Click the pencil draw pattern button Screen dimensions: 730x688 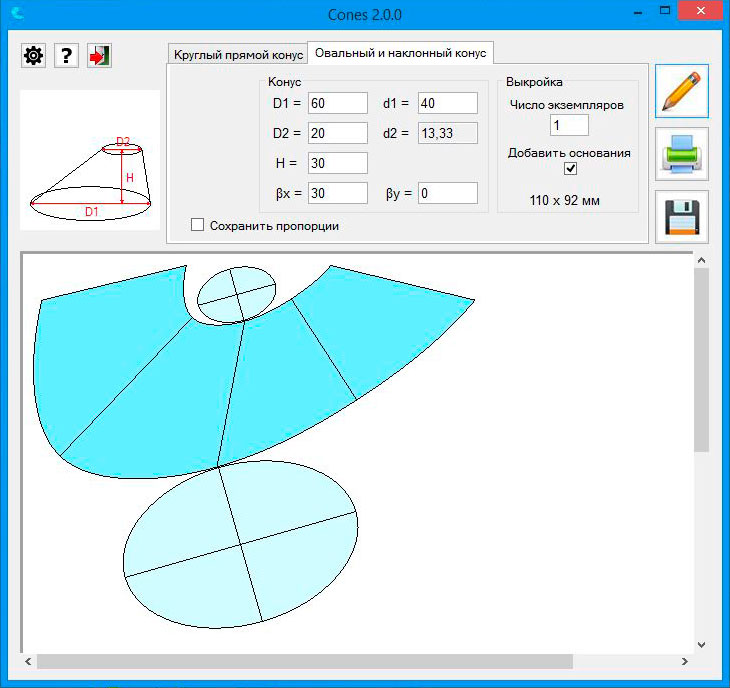click(x=682, y=91)
